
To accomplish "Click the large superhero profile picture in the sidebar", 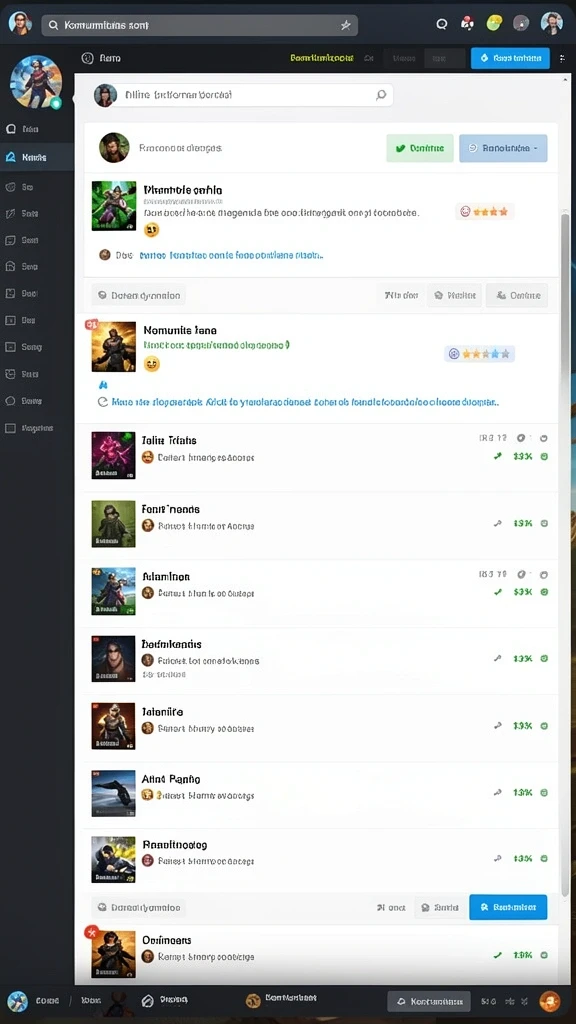I will click(36, 81).
